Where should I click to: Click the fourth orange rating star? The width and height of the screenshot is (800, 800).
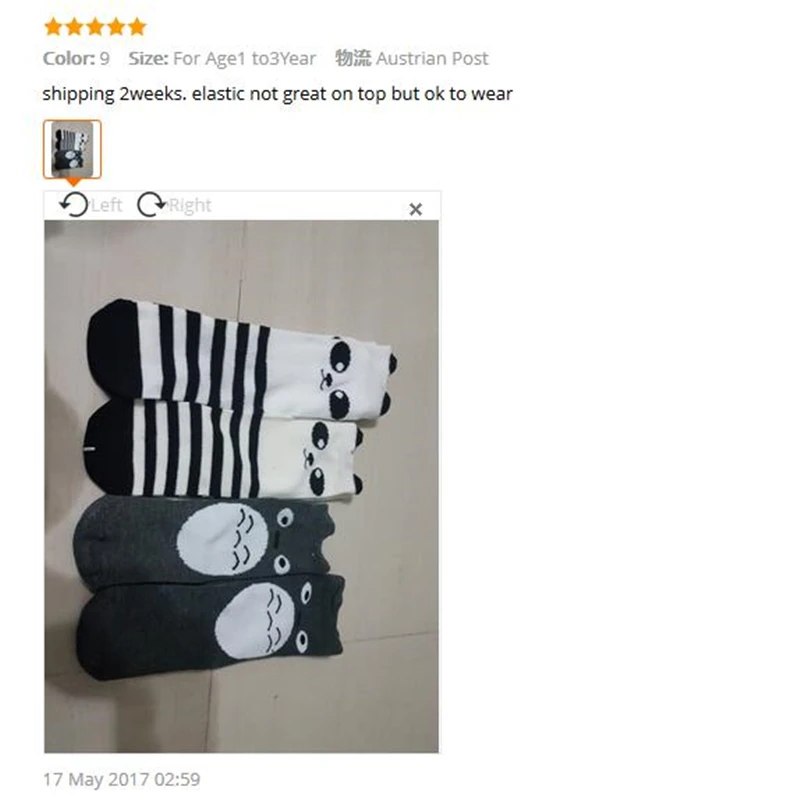[x=116, y=27]
